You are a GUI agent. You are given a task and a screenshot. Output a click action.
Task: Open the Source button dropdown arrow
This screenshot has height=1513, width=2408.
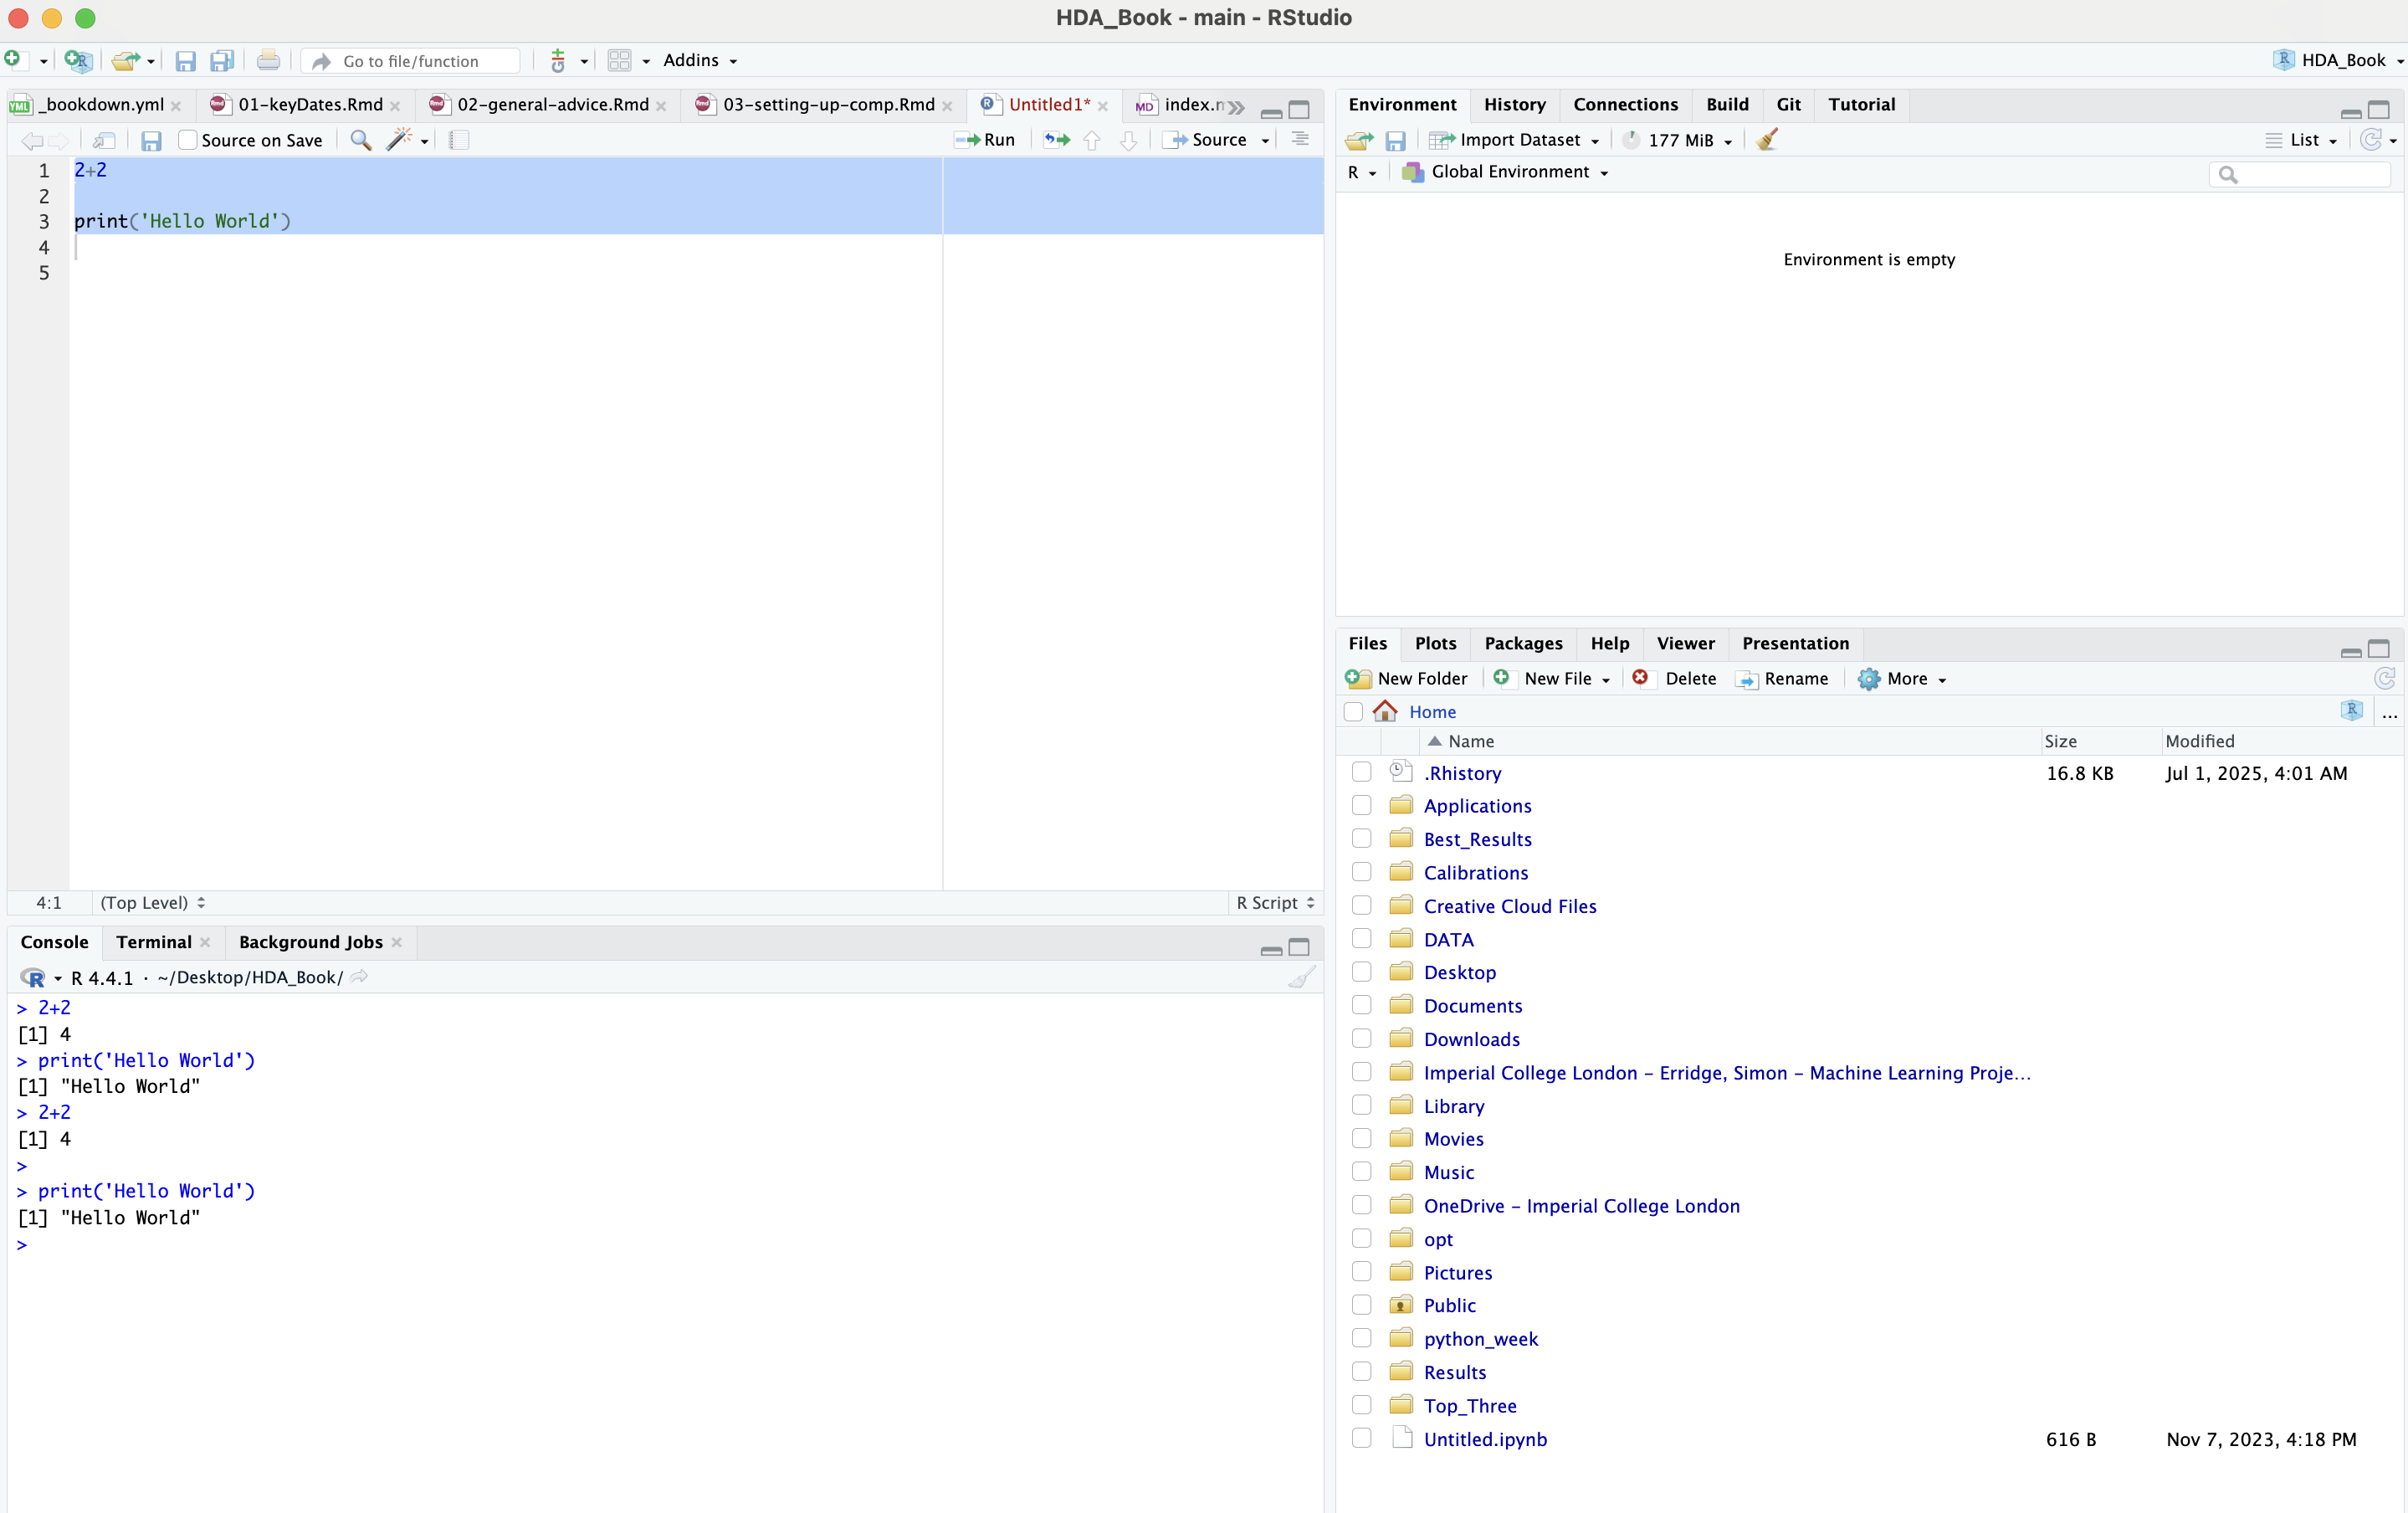click(1266, 141)
